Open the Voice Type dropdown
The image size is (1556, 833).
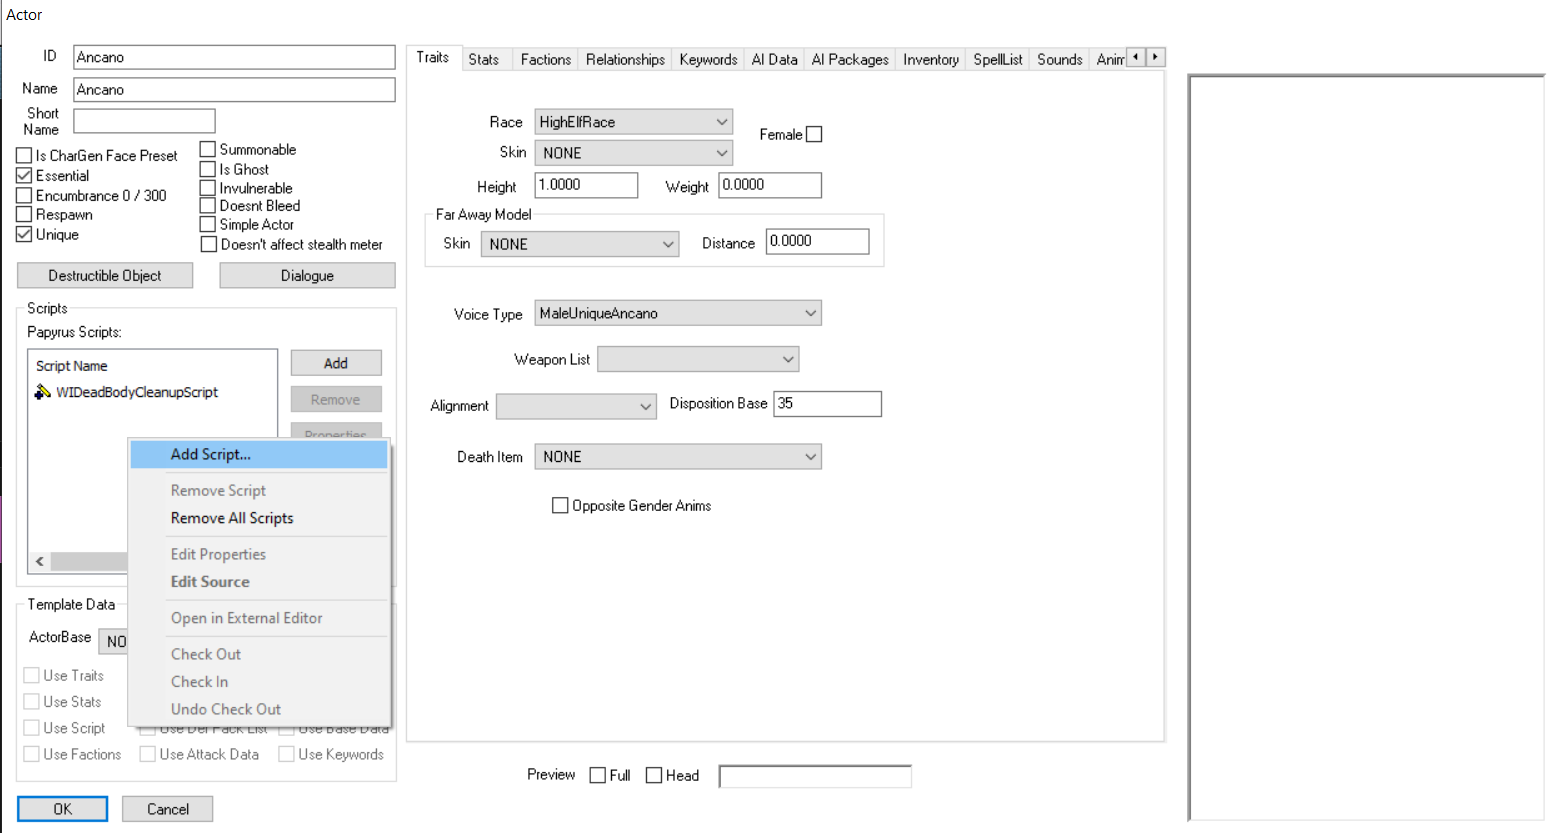click(x=810, y=313)
